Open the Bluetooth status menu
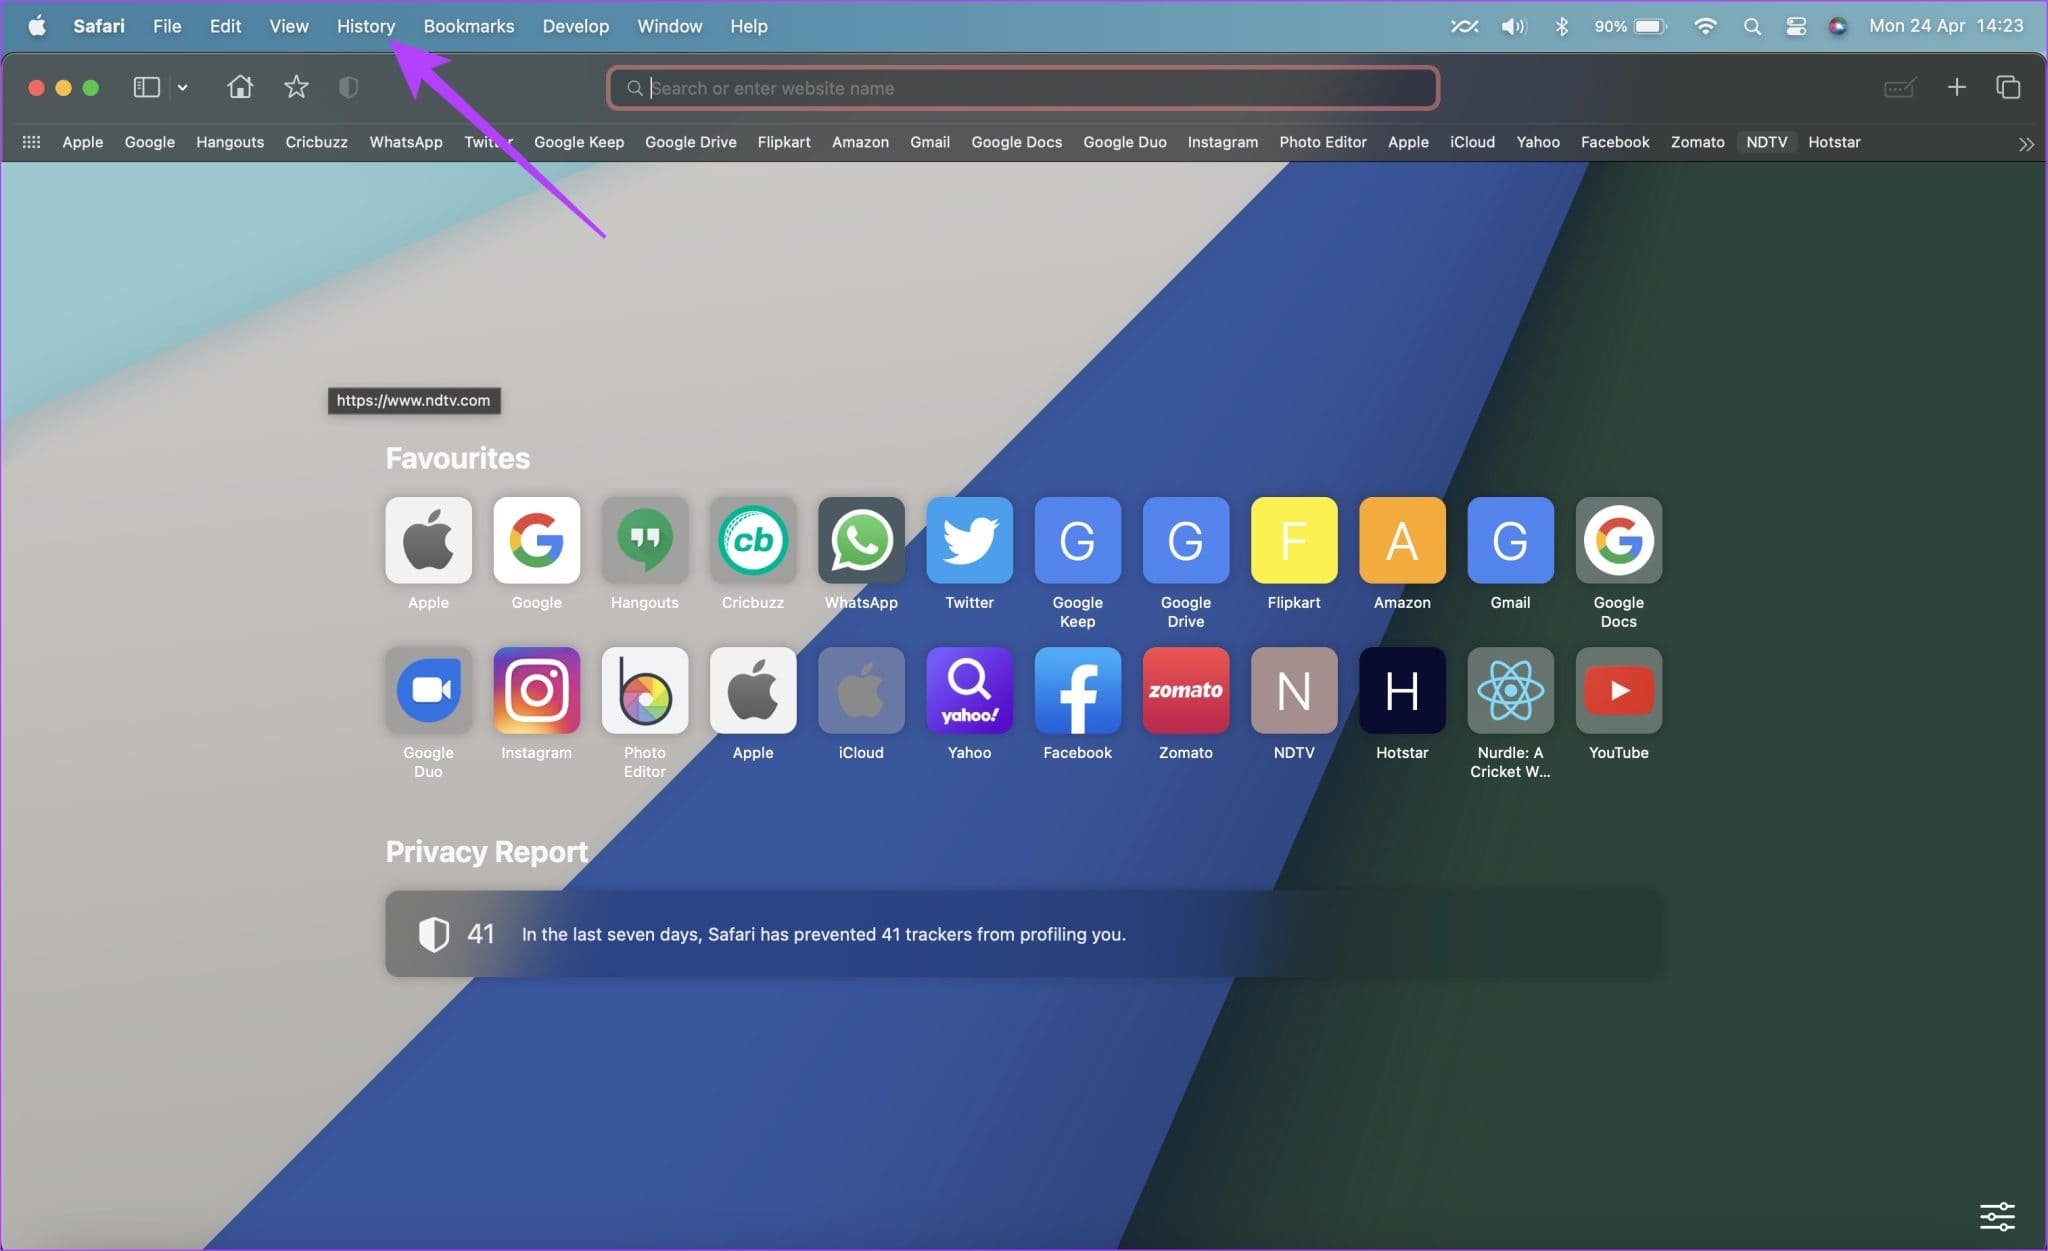The image size is (2048, 1251). [1562, 26]
